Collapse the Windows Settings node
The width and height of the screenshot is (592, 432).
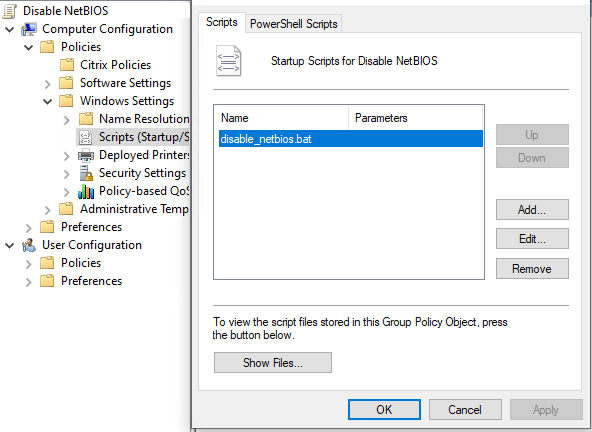48,101
